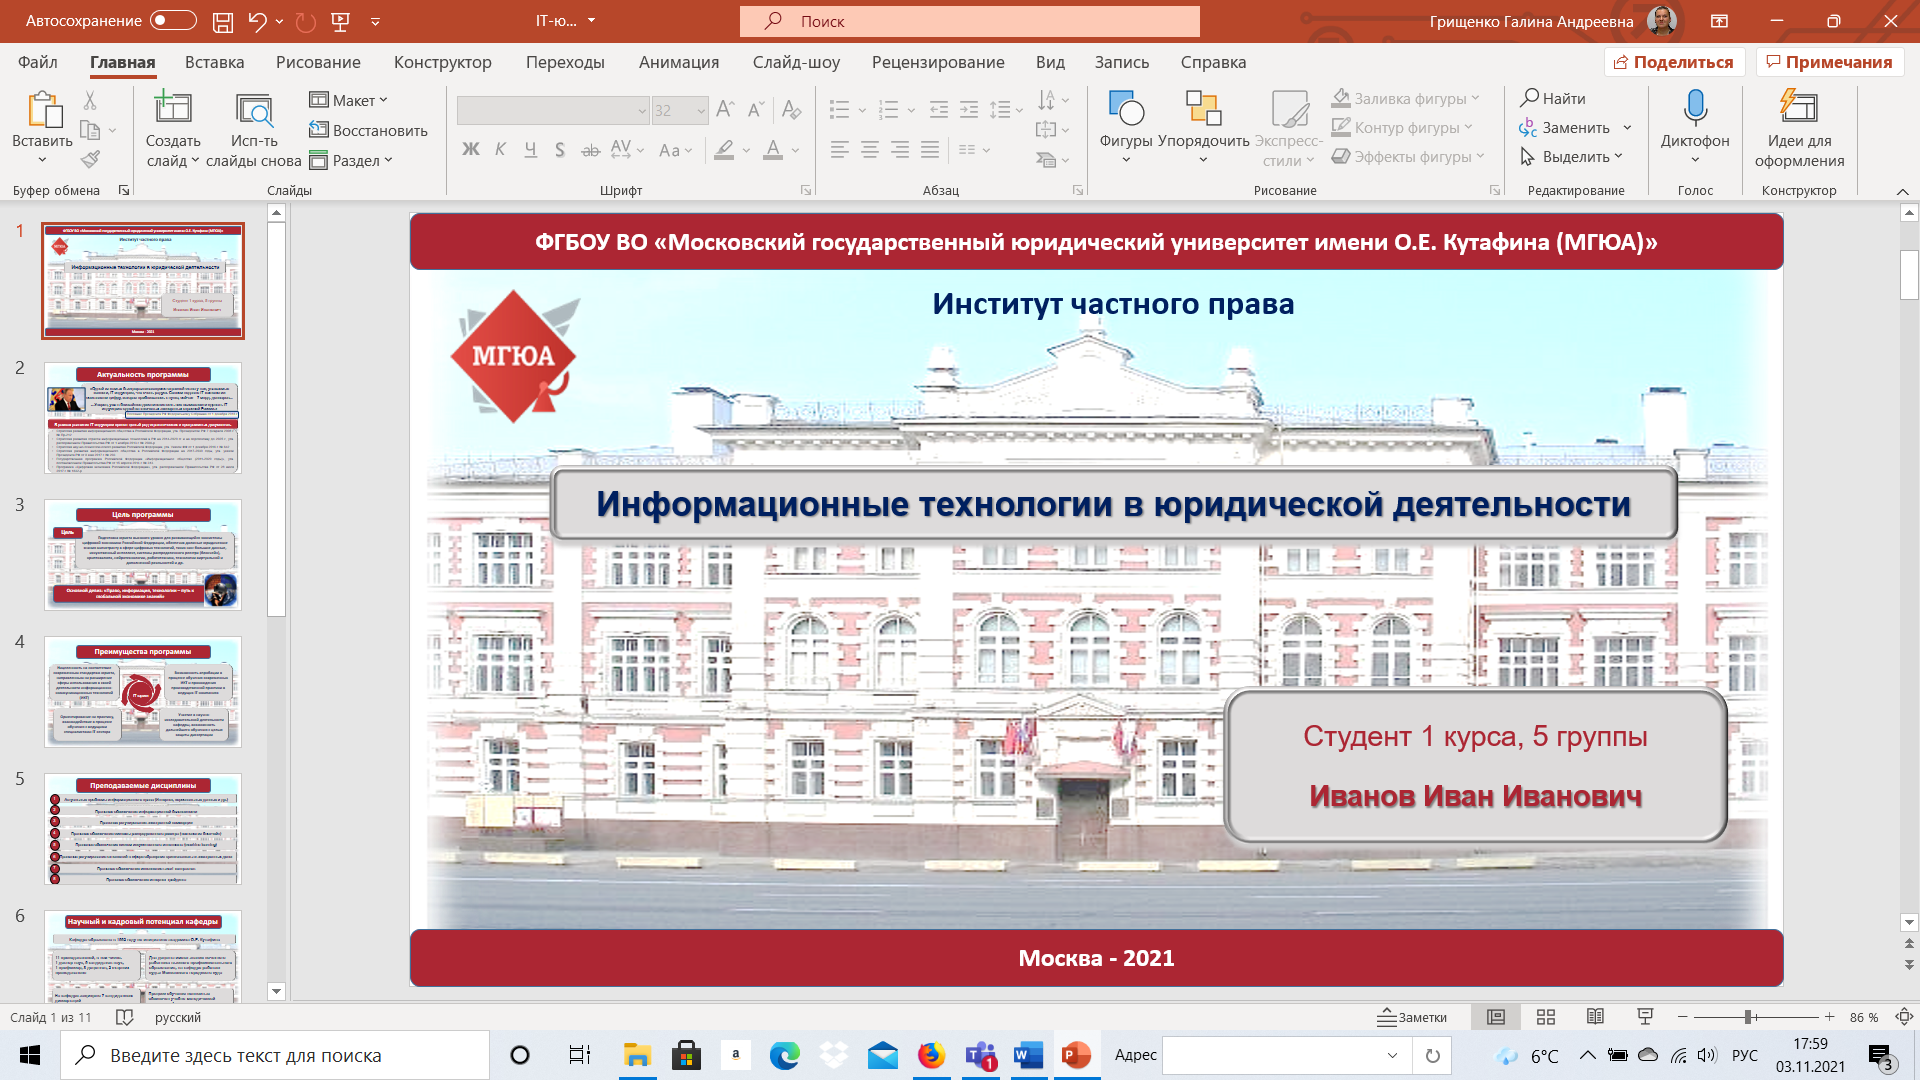Switch to Reading view in status bar
Screen dimensions: 1920x1080
pyautogui.click(x=1595, y=1017)
